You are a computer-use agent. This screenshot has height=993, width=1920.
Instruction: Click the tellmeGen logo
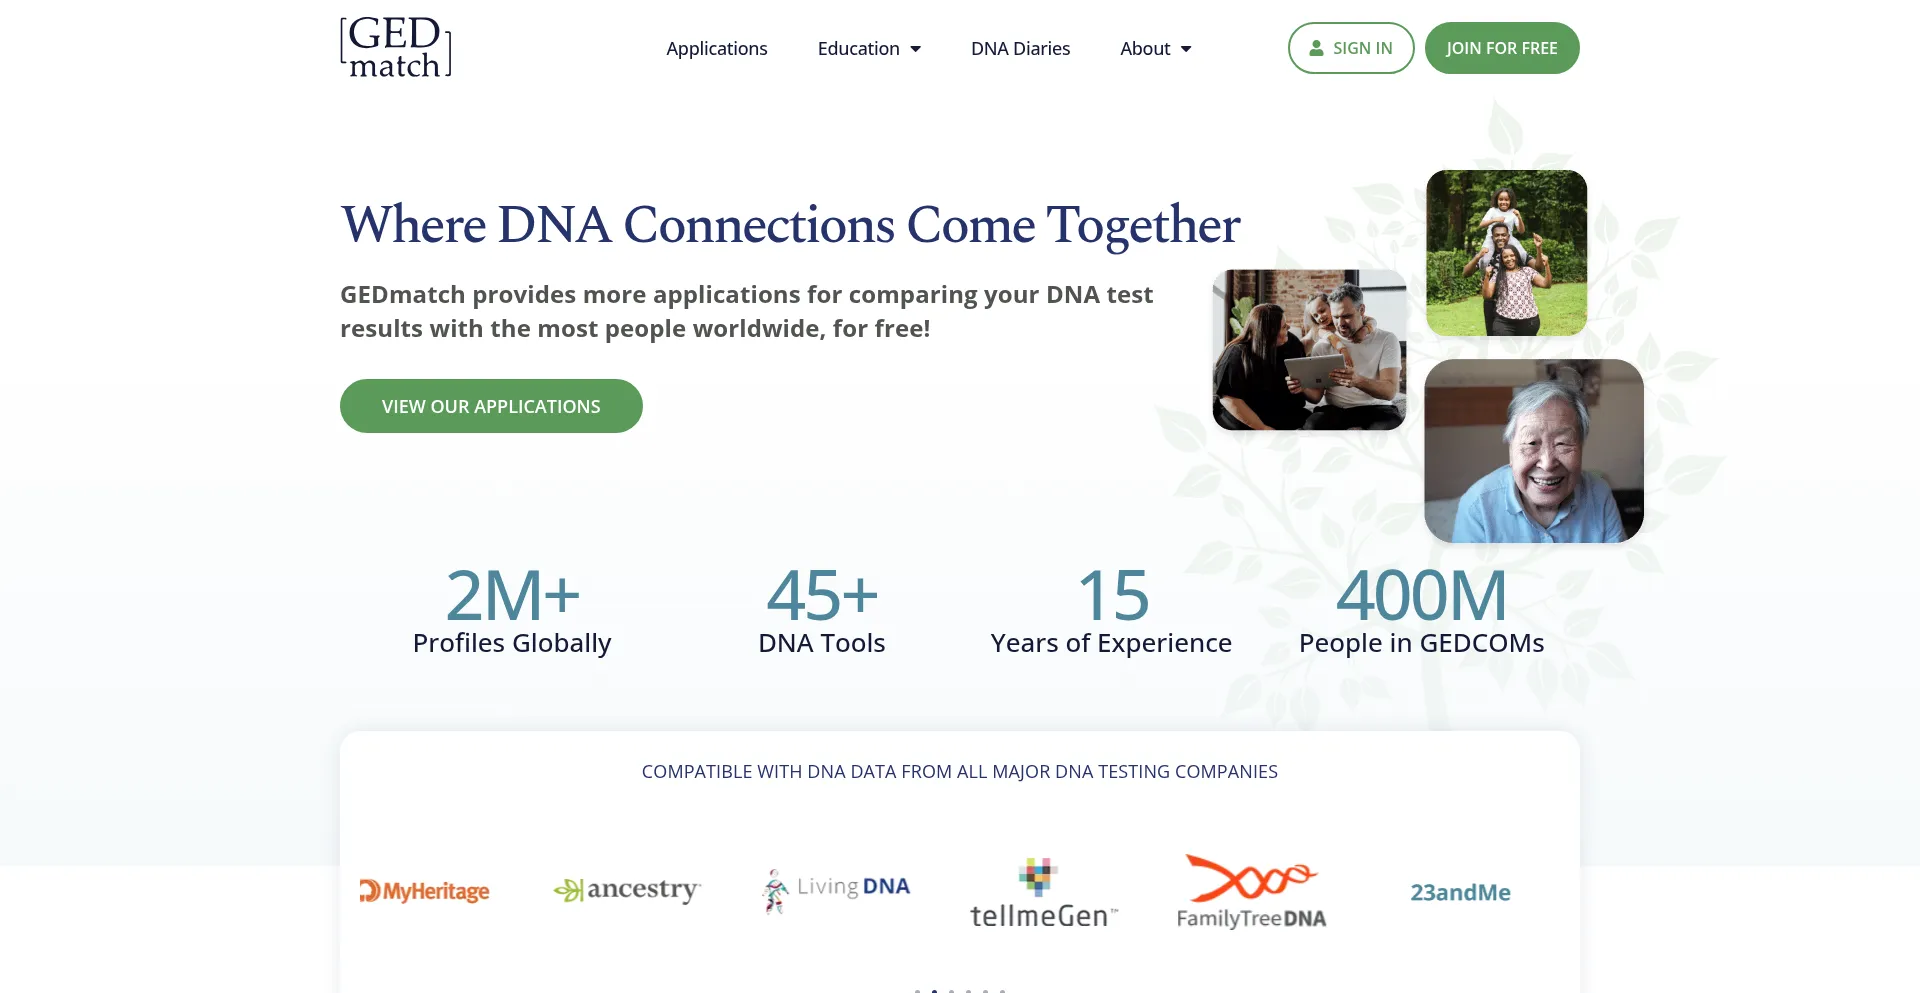(1043, 893)
